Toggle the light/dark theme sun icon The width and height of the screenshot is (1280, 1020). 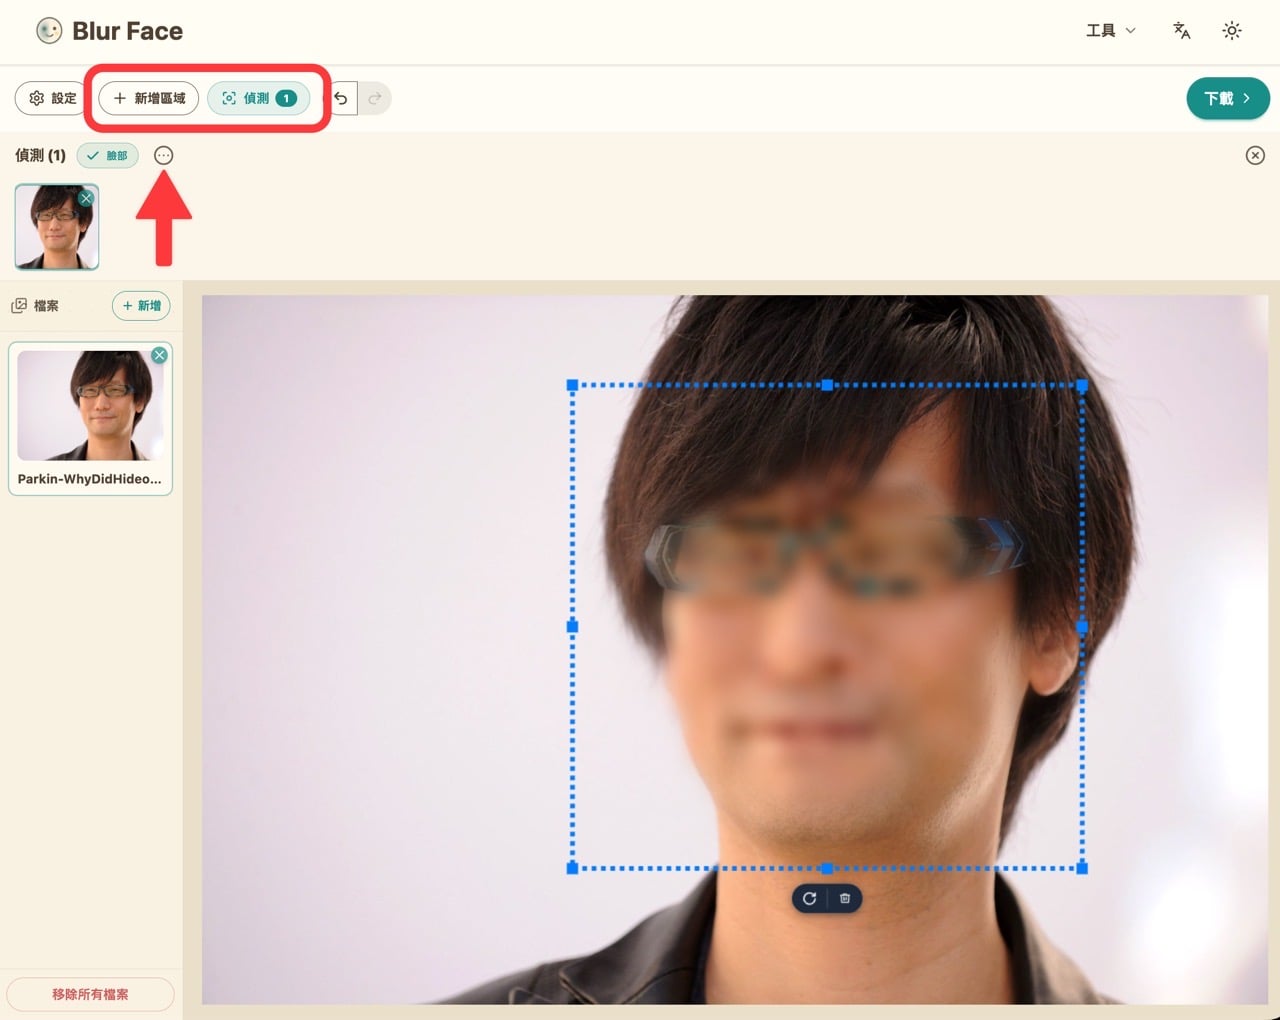(x=1232, y=31)
